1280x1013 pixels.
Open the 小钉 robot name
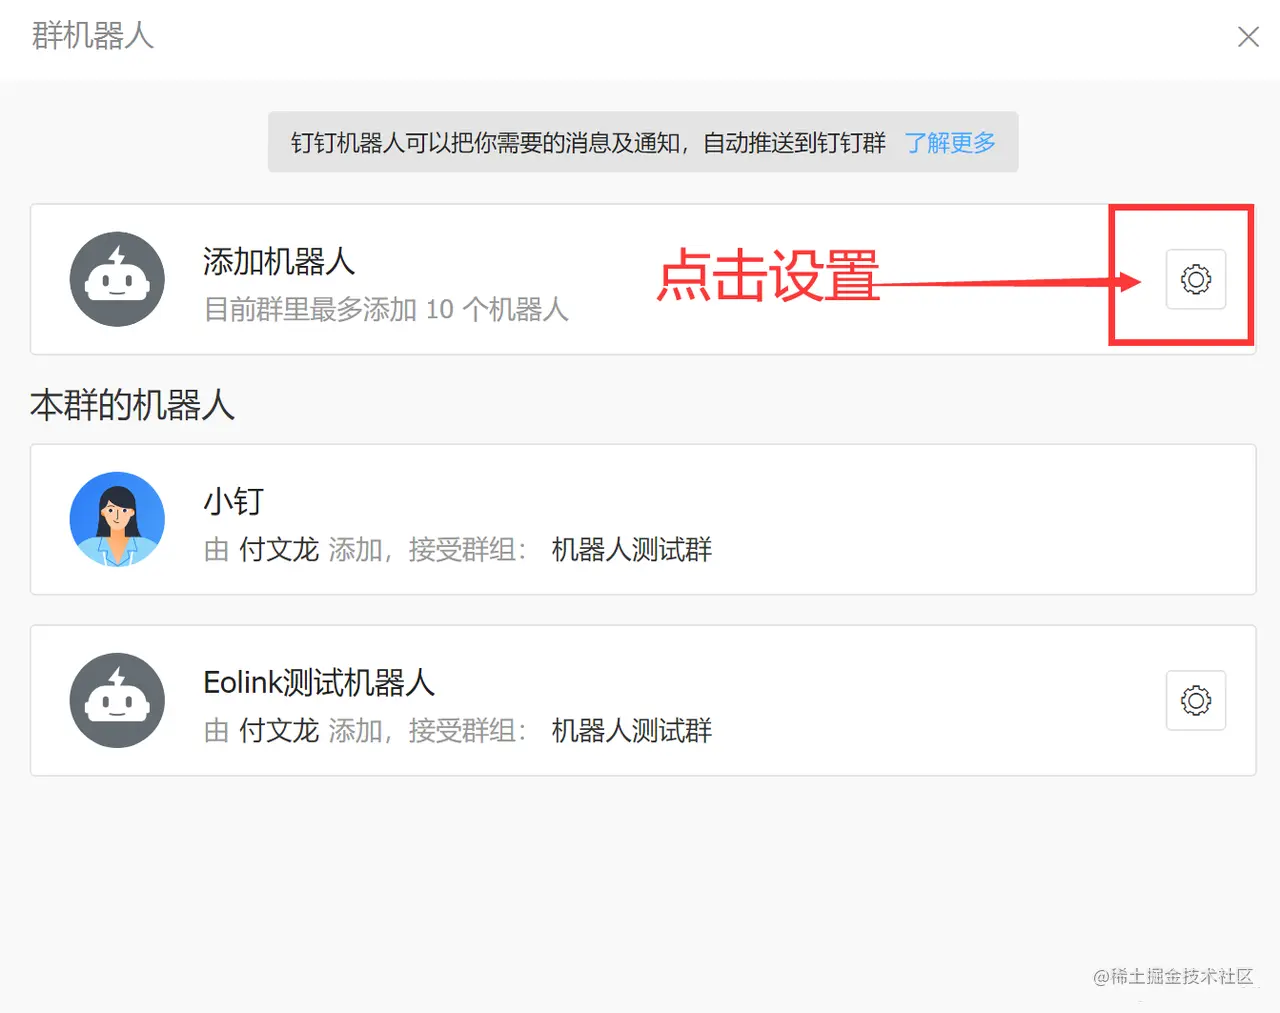coord(234,501)
